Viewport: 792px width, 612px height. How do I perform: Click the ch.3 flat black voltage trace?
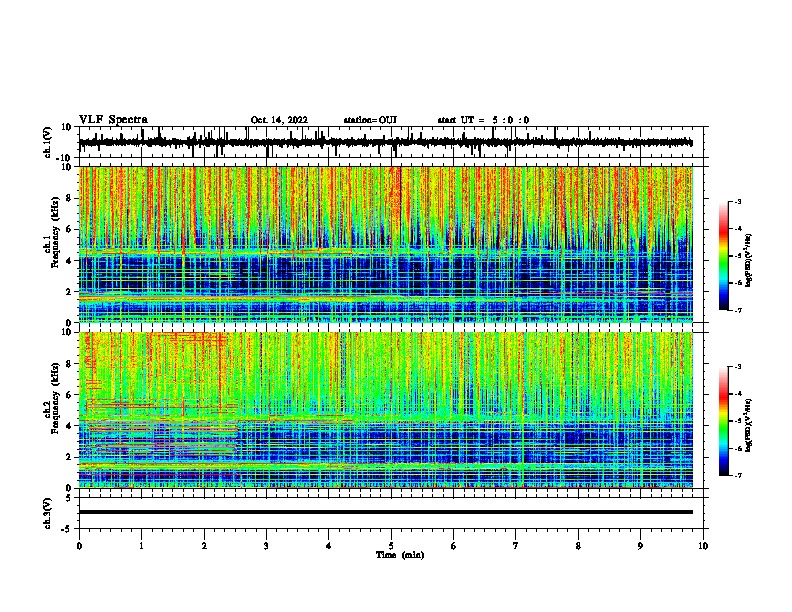point(385,512)
